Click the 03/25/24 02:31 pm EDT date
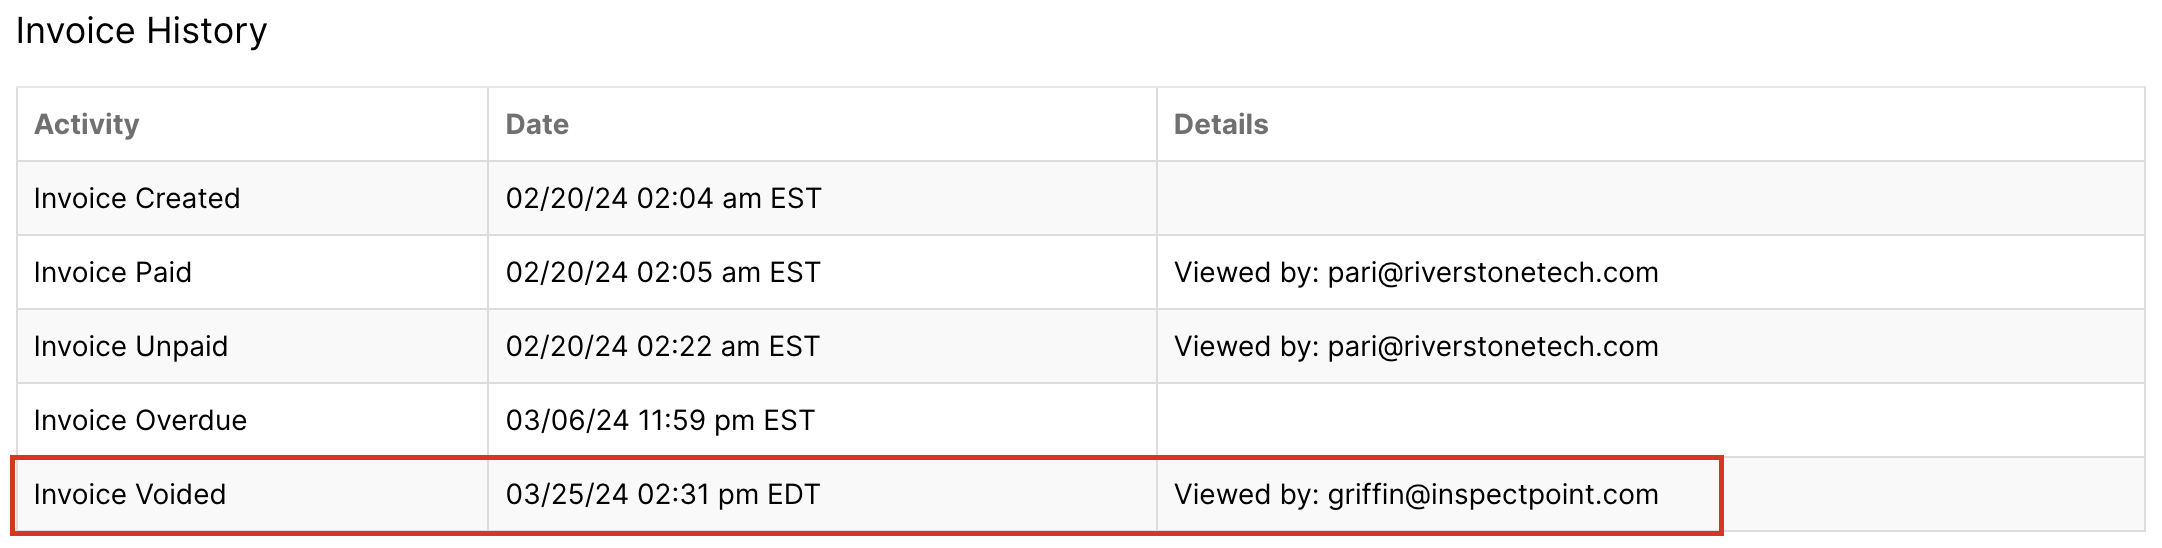The width and height of the screenshot is (2162, 548). coord(663,494)
